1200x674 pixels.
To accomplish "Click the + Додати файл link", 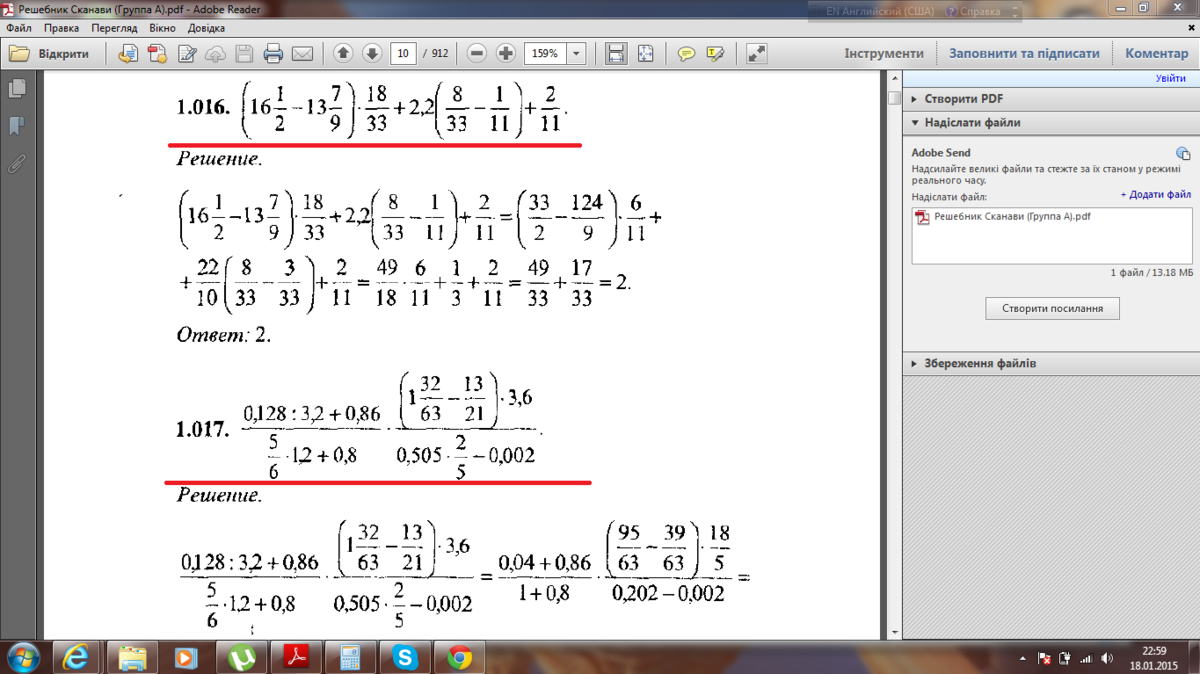I will click(x=1155, y=195).
